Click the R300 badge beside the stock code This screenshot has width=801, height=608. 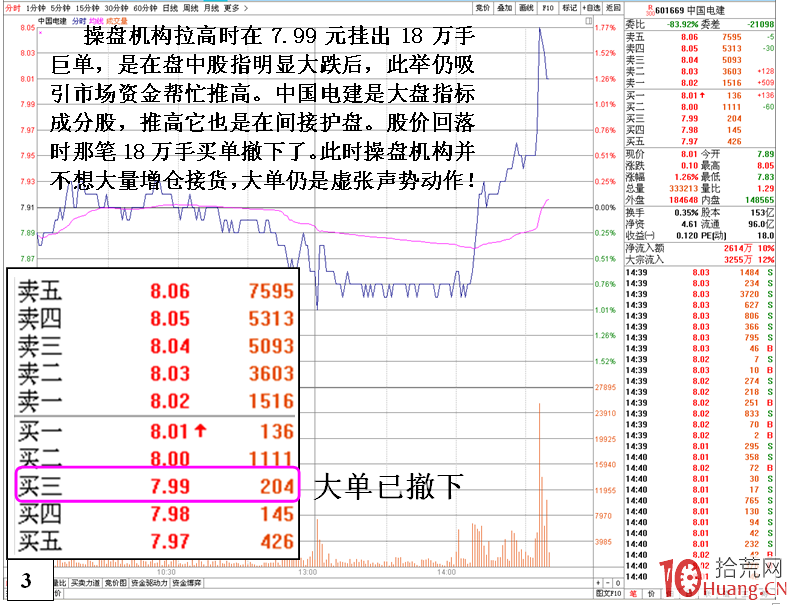click(x=650, y=10)
